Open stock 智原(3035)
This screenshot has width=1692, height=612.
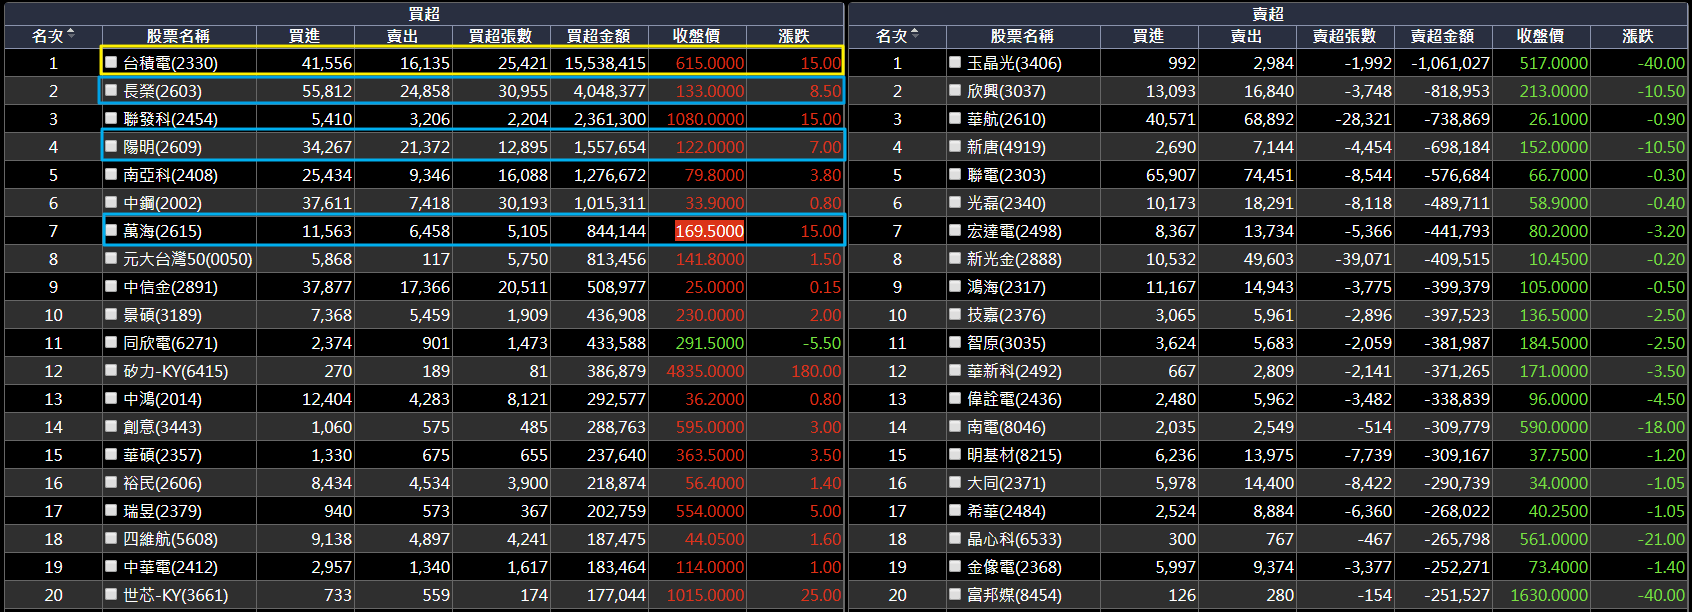point(1006,342)
